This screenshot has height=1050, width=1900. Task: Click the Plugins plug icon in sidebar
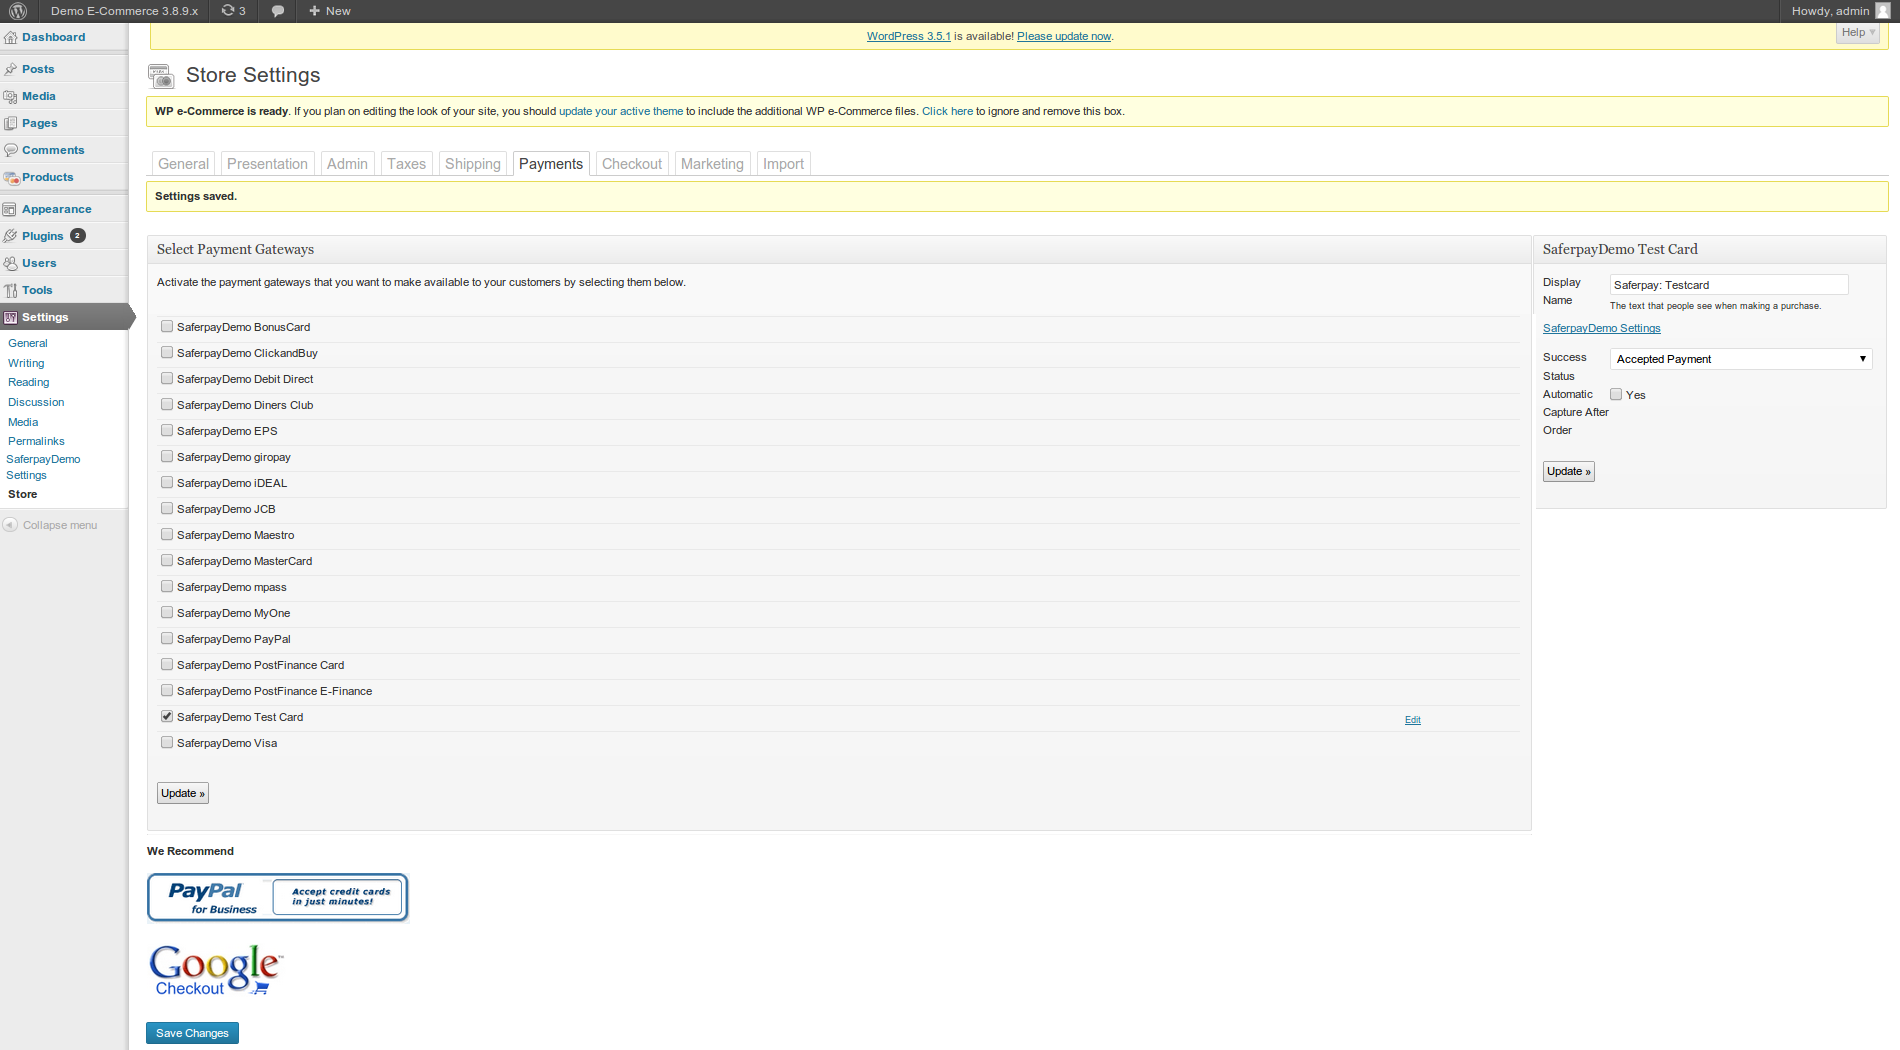coord(11,237)
